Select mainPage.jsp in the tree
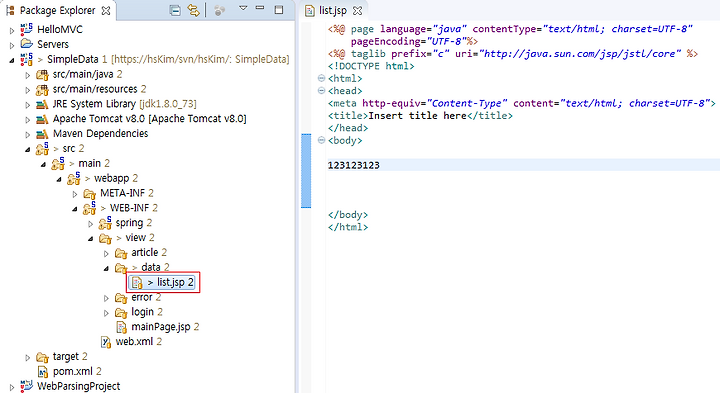This screenshot has height=393, width=720. pos(161,327)
